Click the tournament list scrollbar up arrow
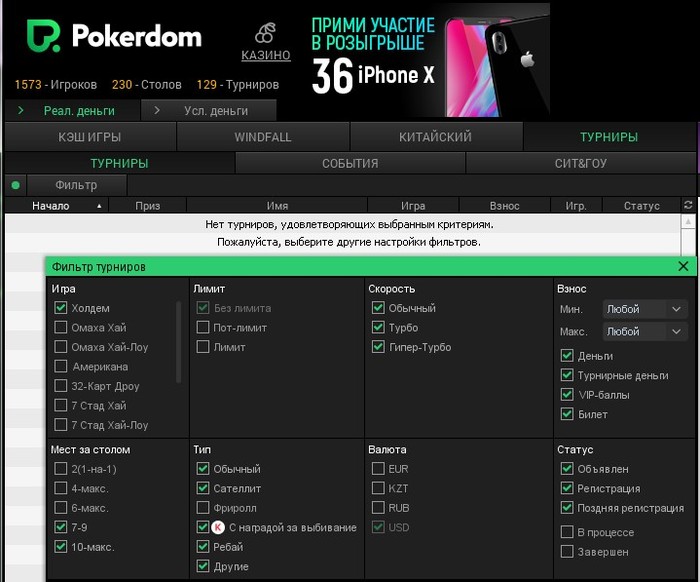Viewport: 700px width, 582px height. click(688, 221)
